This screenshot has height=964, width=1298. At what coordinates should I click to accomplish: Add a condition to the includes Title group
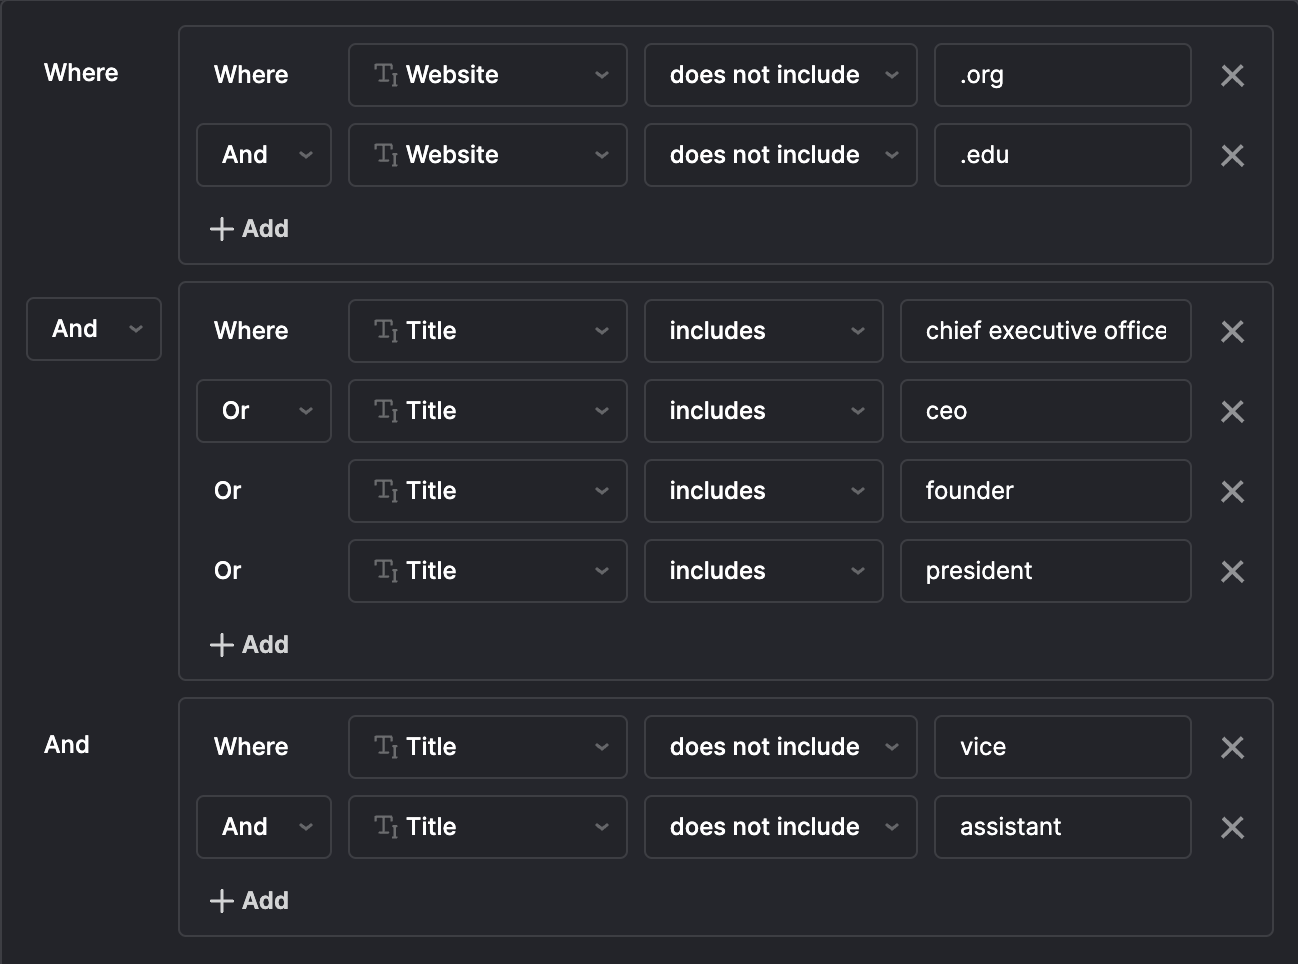pyautogui.click(x=250, y=645)
